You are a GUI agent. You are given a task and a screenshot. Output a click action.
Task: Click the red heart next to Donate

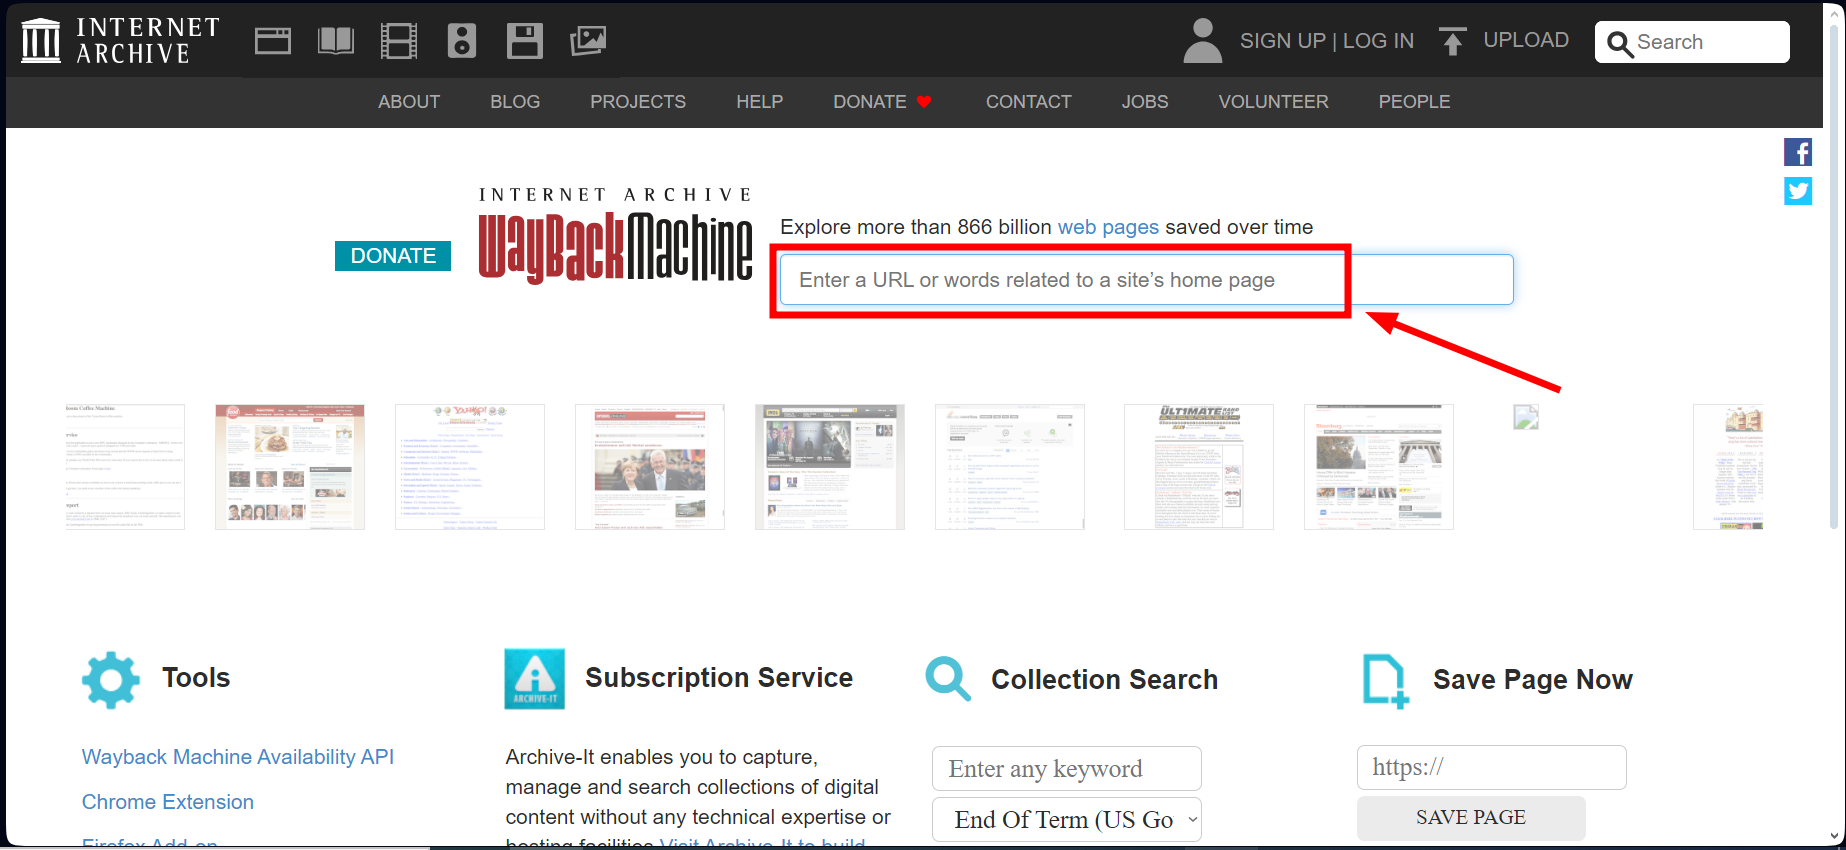point(924,101)
